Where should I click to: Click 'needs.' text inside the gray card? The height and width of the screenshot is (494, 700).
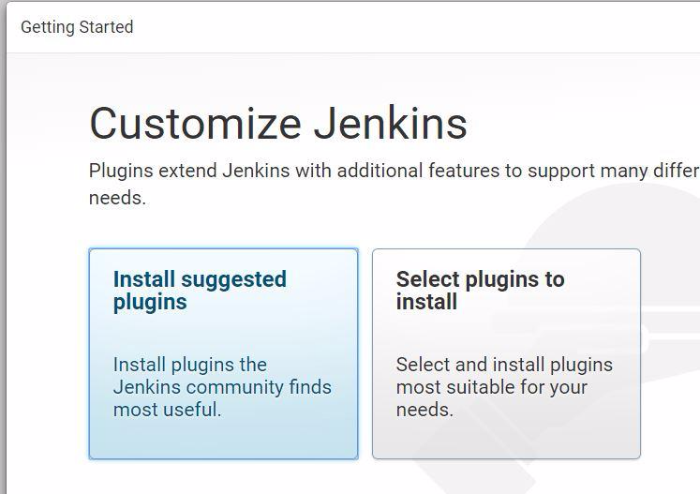(425, 410)
